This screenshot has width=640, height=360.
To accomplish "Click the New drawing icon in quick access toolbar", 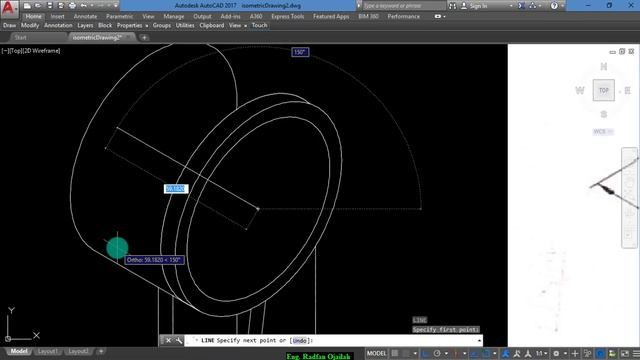I will pyautogui.click(x=27, y=6).
